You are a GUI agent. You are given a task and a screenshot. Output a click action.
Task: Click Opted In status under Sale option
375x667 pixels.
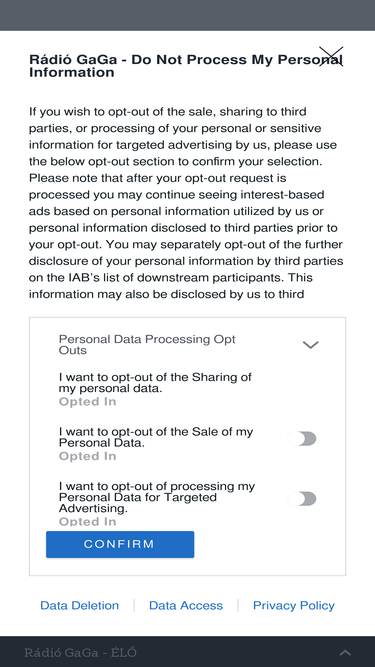(x=87, y=456)
